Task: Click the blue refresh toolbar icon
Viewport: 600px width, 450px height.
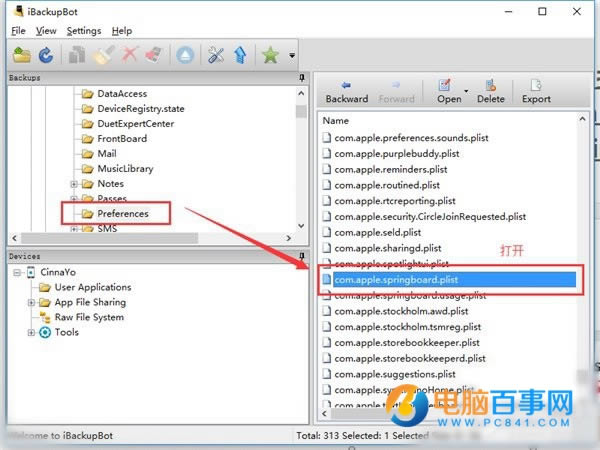Action: [x=46, y=55]
